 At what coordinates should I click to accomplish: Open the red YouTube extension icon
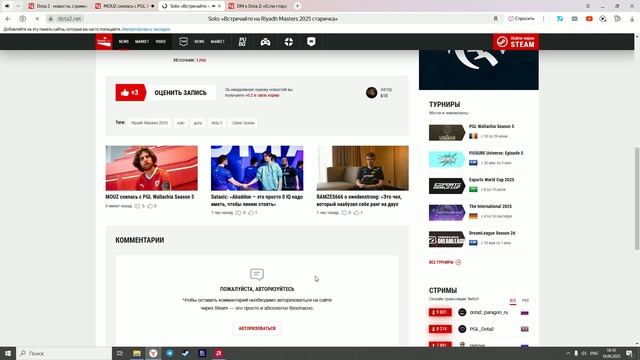coord(589,19)
